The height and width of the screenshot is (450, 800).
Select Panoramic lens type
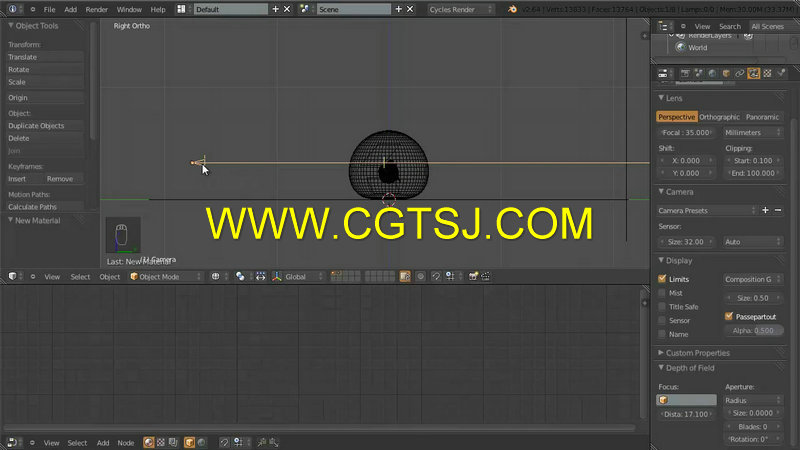coord(762,117)
